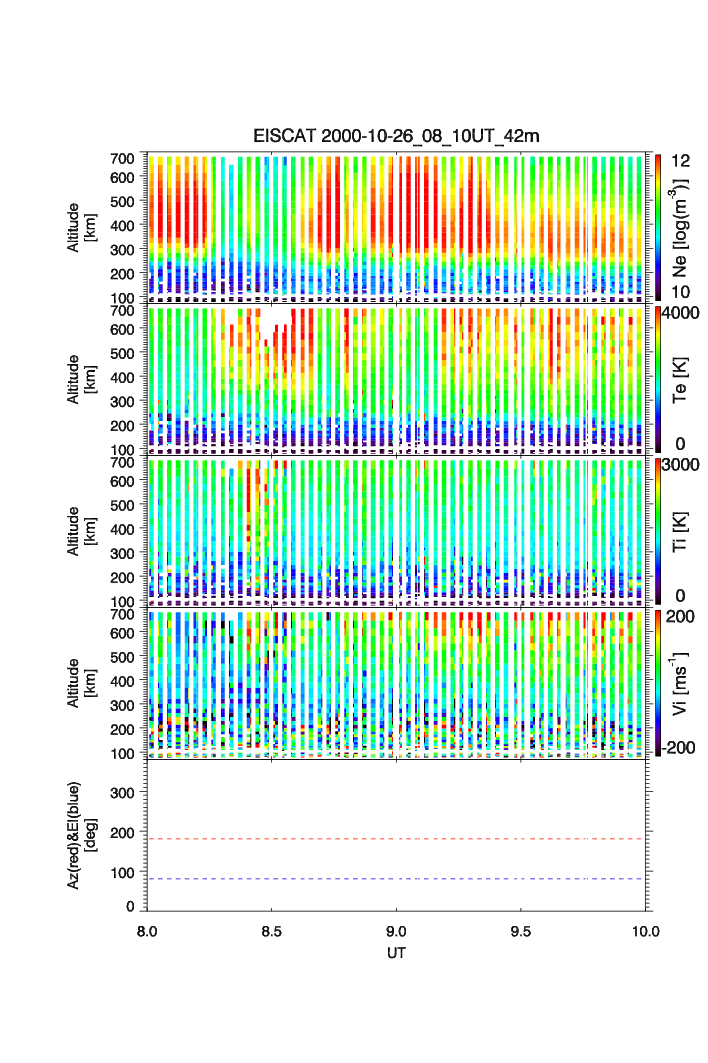Select the red dashed azimuth line
Viewport: 708px width, 1063px height.
click(x=398, y=839)
